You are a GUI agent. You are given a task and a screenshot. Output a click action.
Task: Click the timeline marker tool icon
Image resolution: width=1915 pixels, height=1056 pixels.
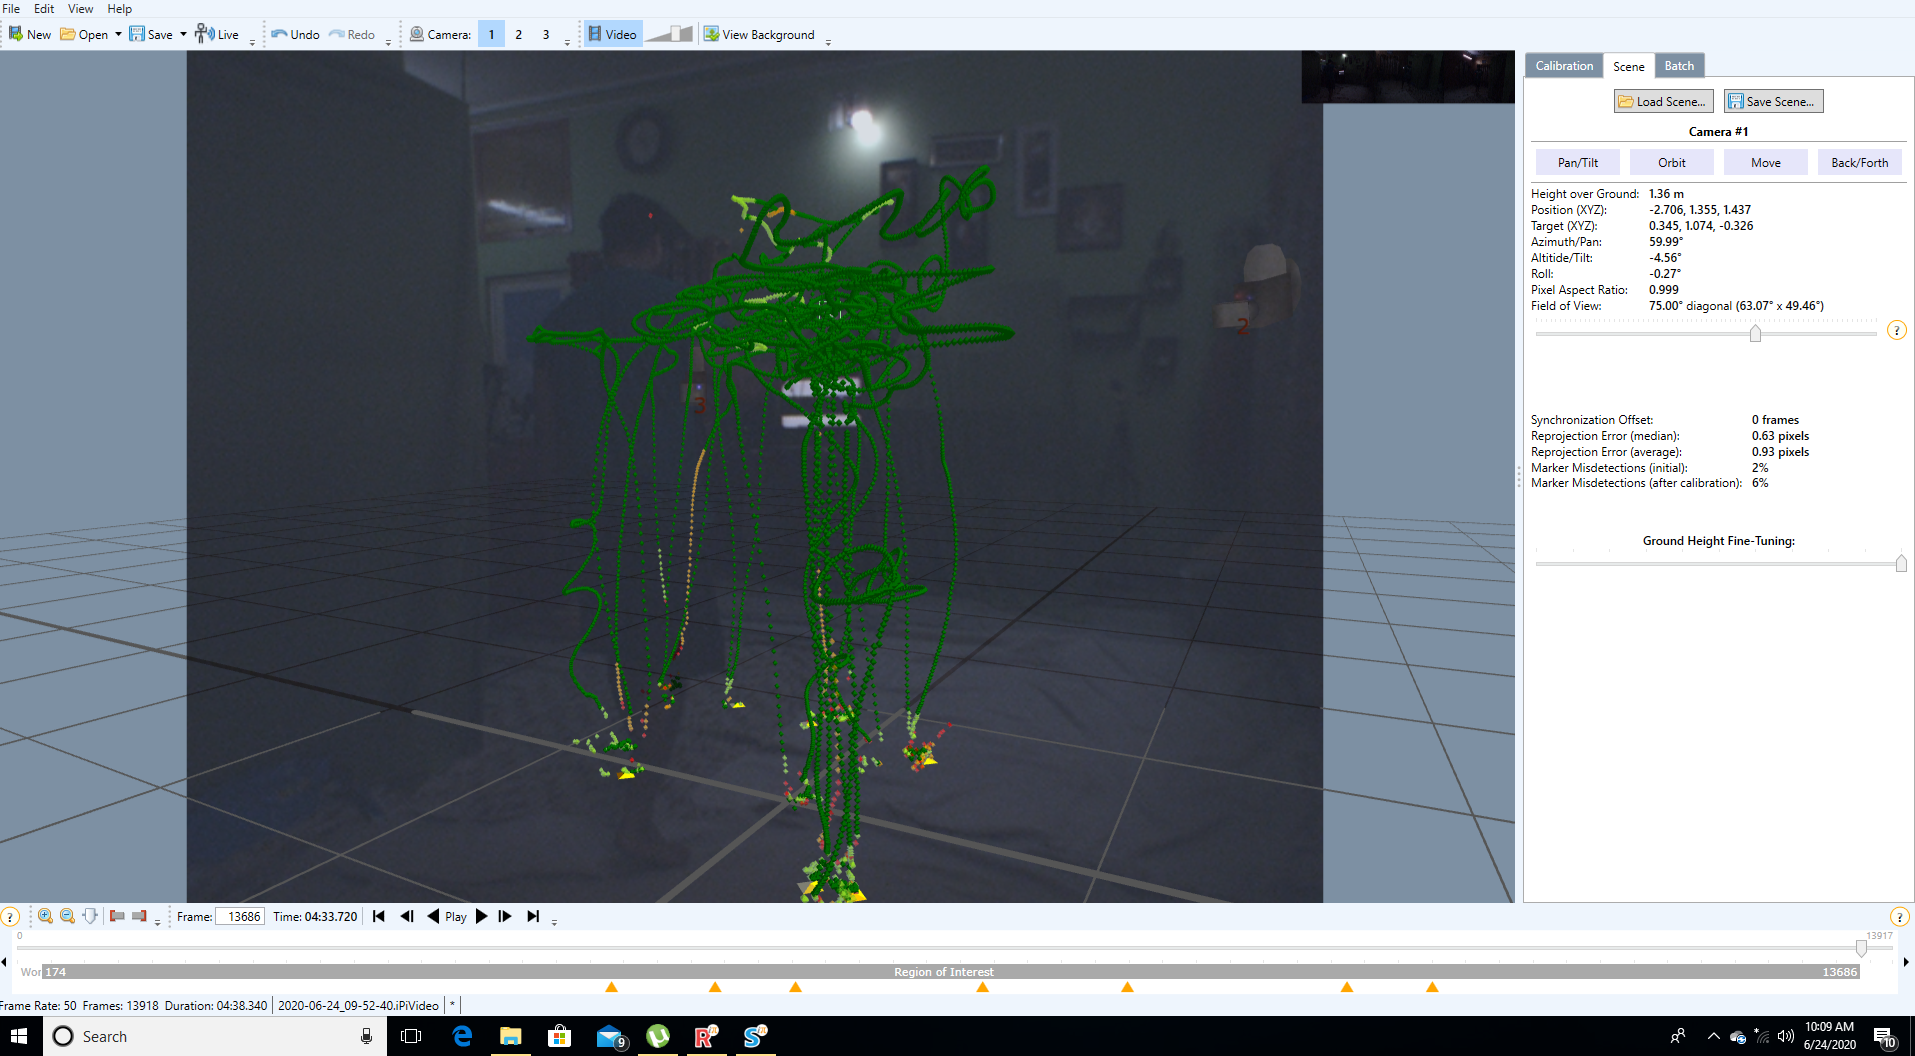pyautogui.click(x=90, y=916)
